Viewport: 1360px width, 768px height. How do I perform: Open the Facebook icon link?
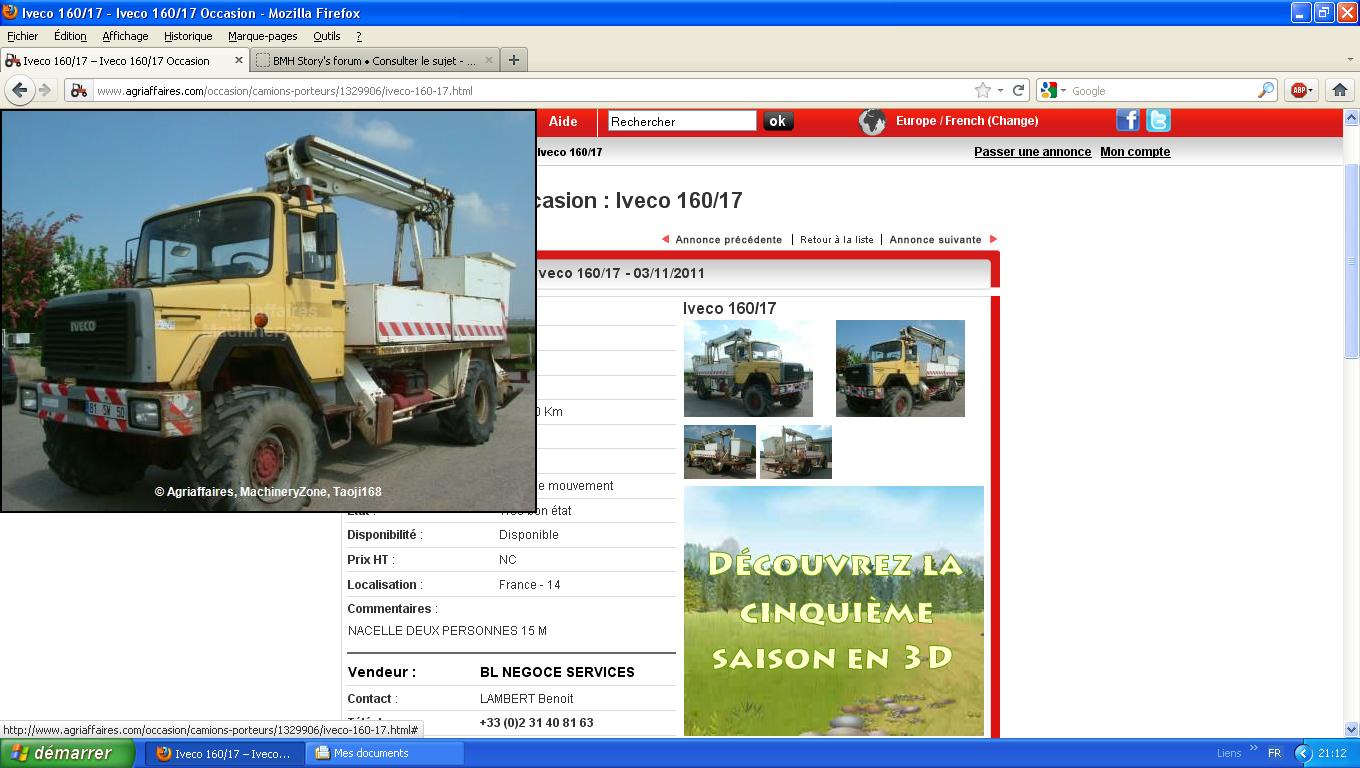1127,121
